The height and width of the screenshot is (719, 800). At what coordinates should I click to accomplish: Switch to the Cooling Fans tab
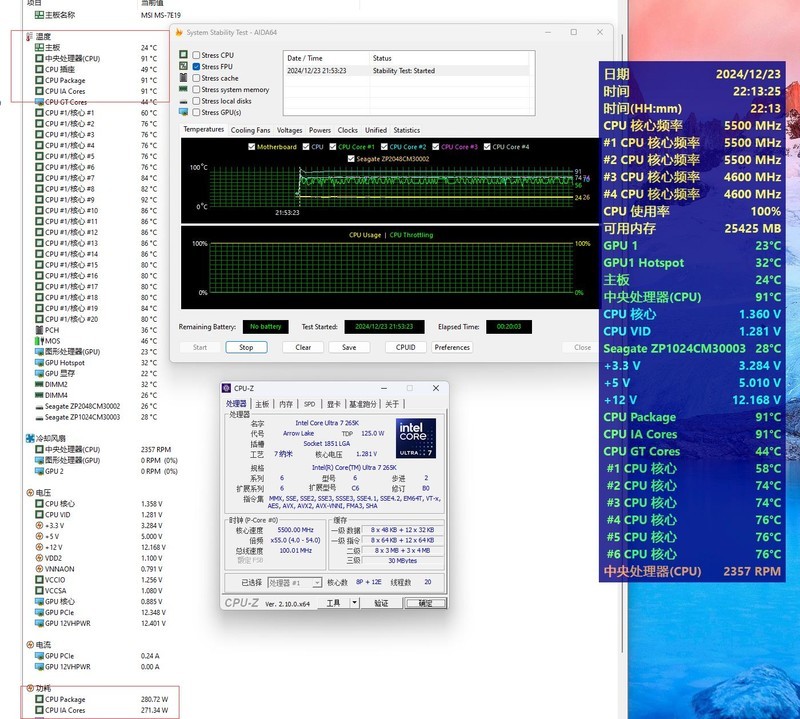pos(250,130)
